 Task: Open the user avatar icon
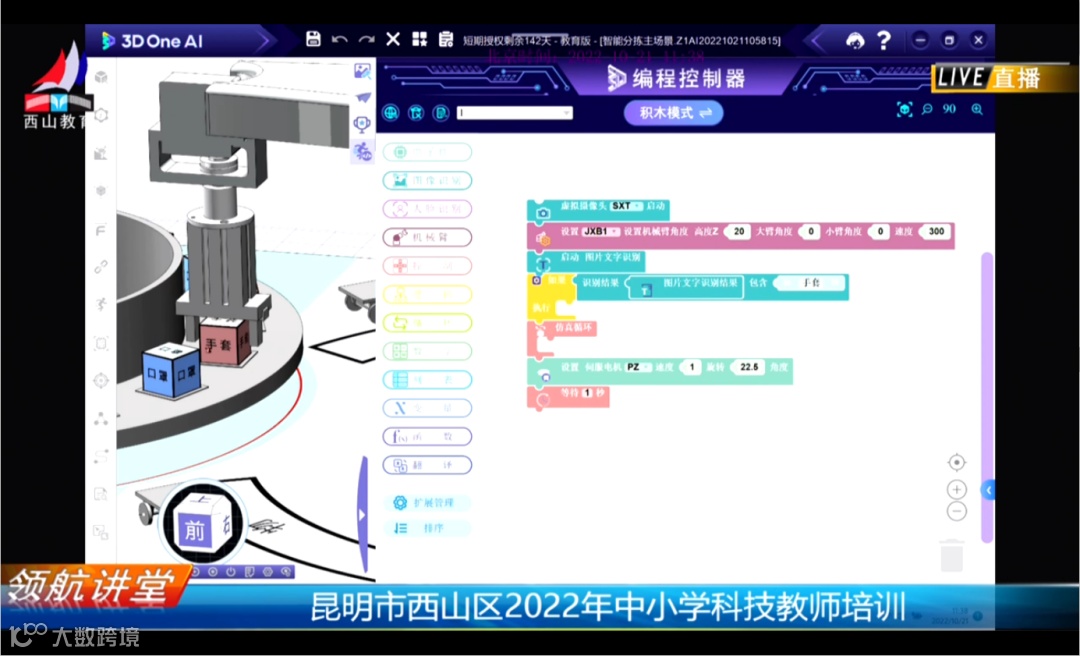(x=855, y=41)
